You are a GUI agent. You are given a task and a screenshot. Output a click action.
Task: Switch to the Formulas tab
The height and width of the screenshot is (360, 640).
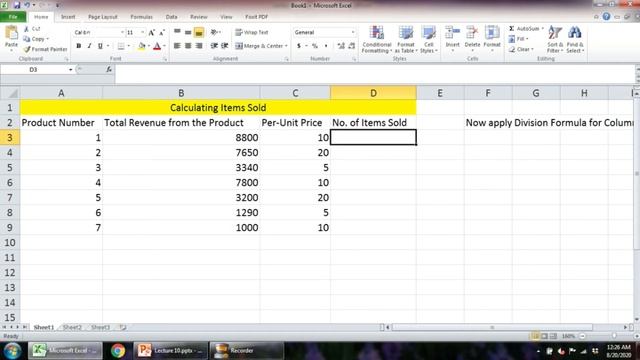click(x=141, y=17)
